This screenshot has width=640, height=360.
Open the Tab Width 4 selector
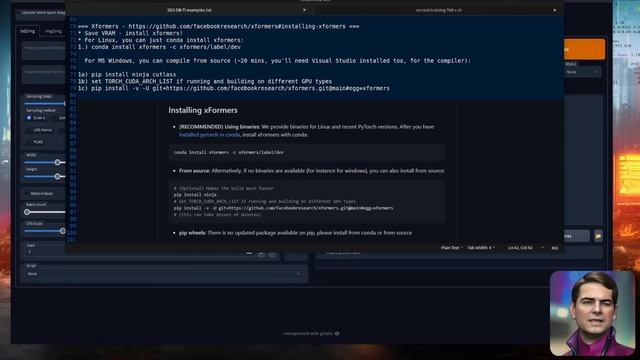481,248
